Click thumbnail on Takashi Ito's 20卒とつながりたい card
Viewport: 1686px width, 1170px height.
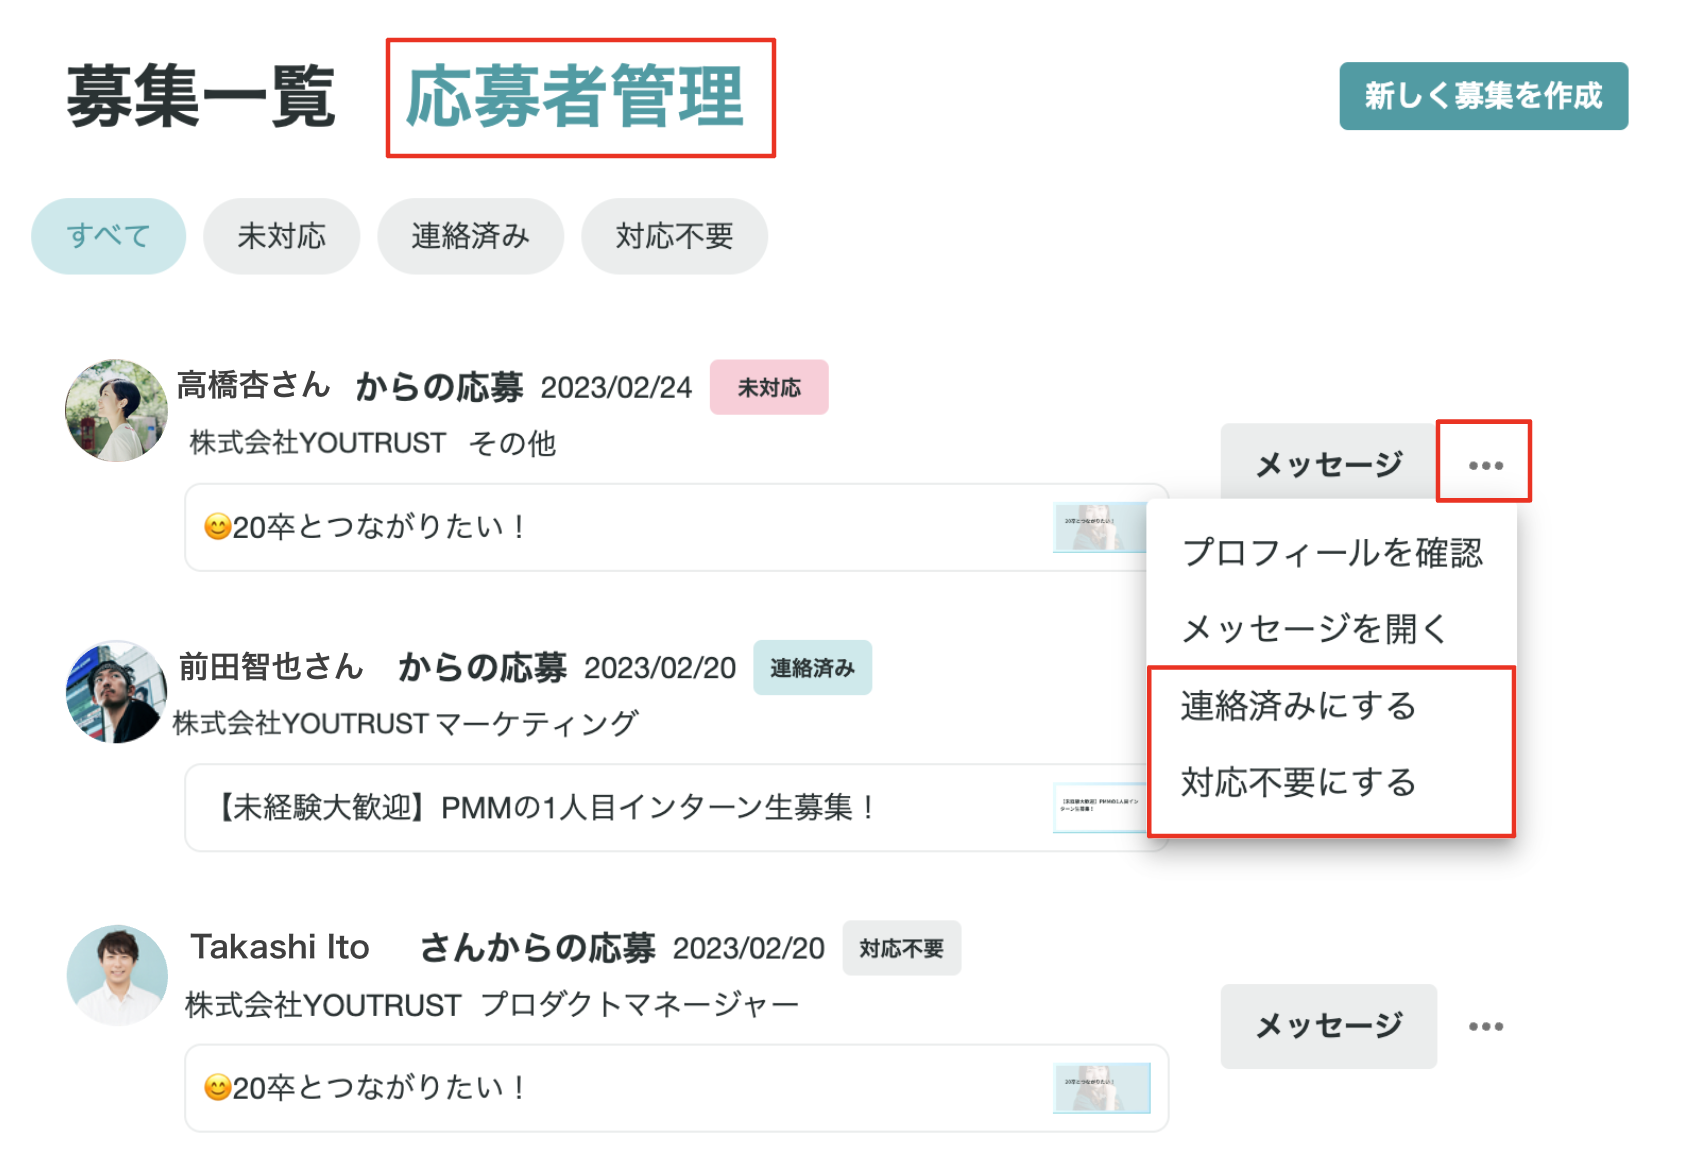coord(1101,1088)
